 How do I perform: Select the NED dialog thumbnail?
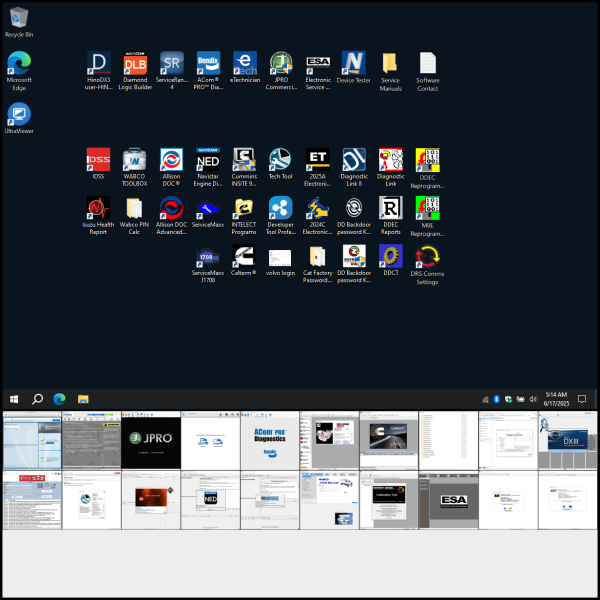click(x=210, y=500)
